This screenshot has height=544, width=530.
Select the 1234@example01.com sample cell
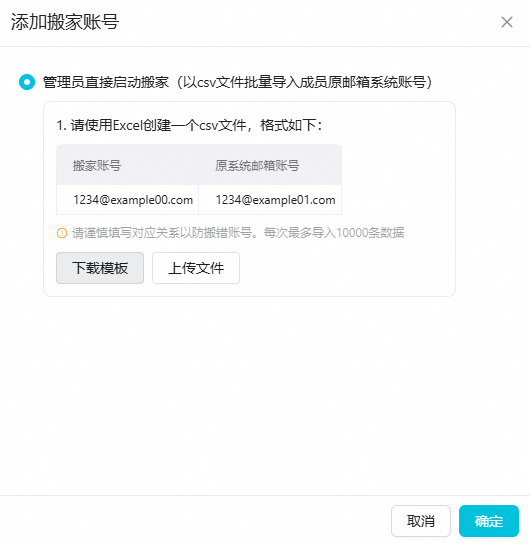(x=270, y=200)
